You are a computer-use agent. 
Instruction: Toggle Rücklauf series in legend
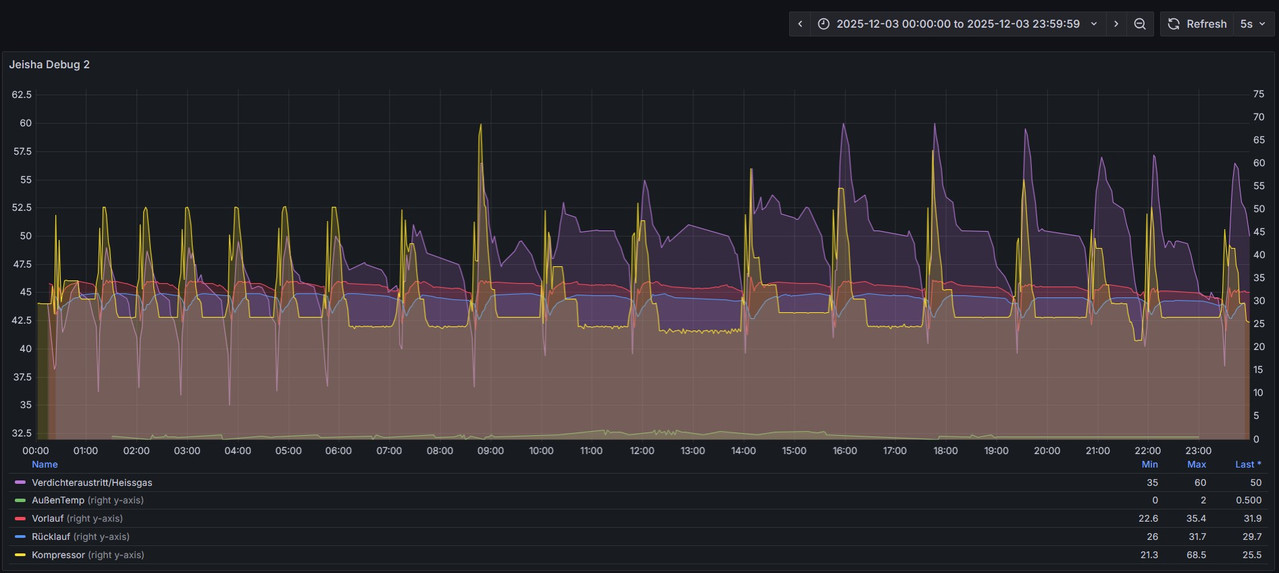(50, 536)
